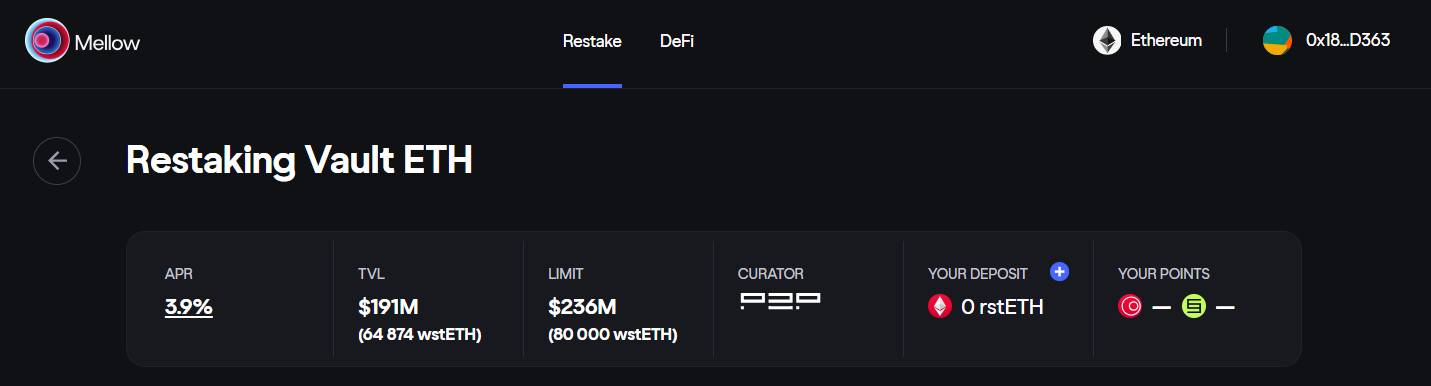Add deposit with the blue plus icon
1431x386 pixels.
point(1060,271)
